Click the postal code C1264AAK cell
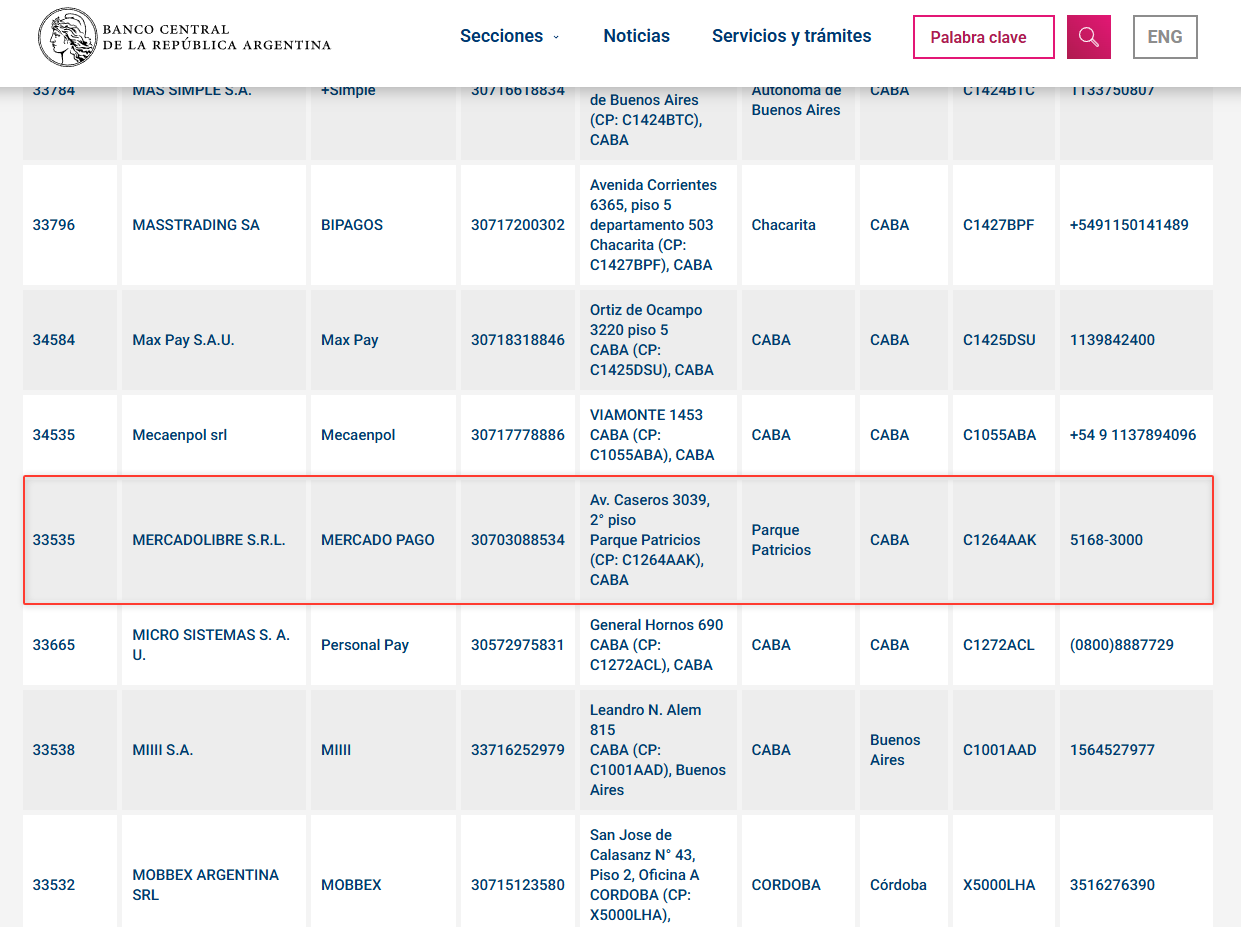This screenshot has height=927, width=1241. pos(999,540)
